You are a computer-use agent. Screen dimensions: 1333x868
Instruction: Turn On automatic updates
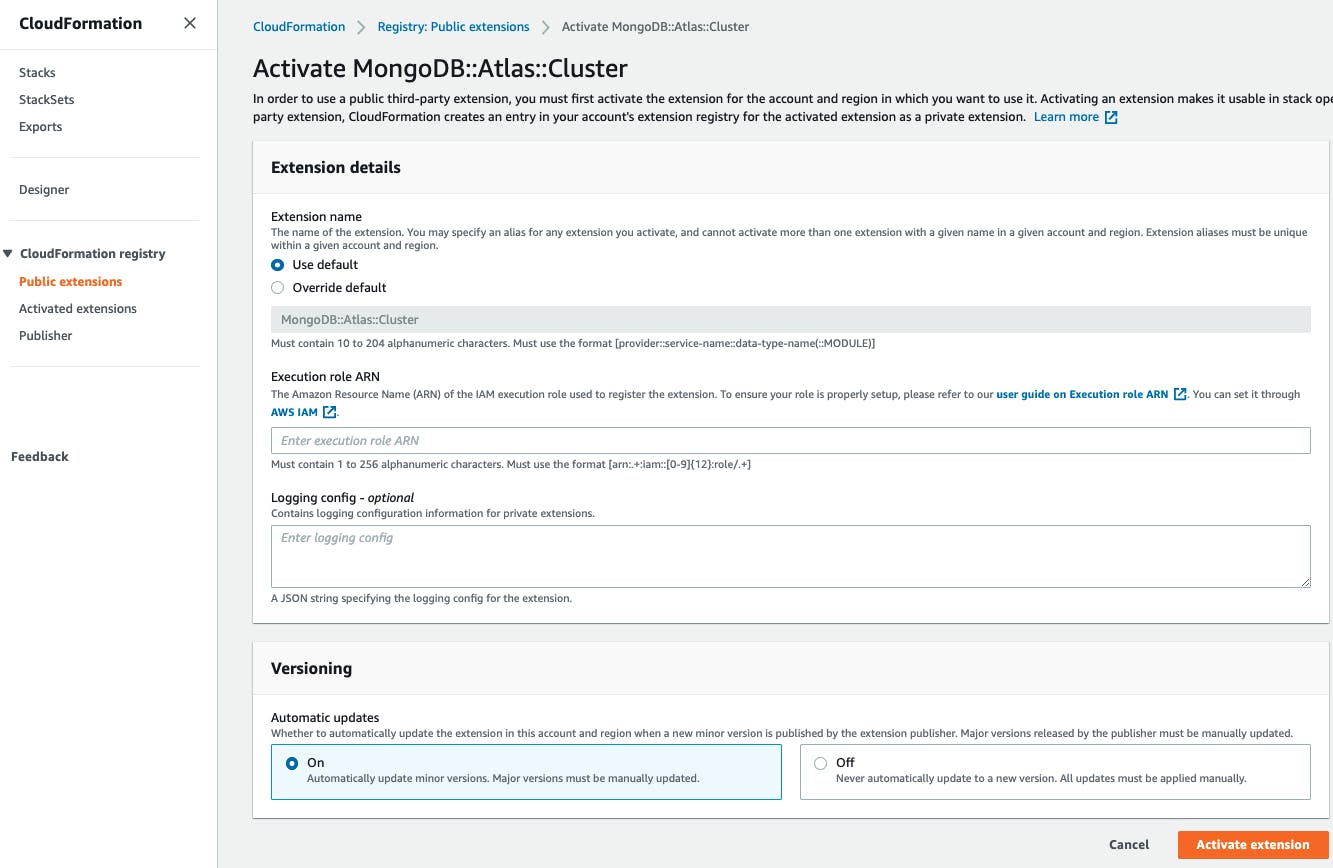(291, 762)
